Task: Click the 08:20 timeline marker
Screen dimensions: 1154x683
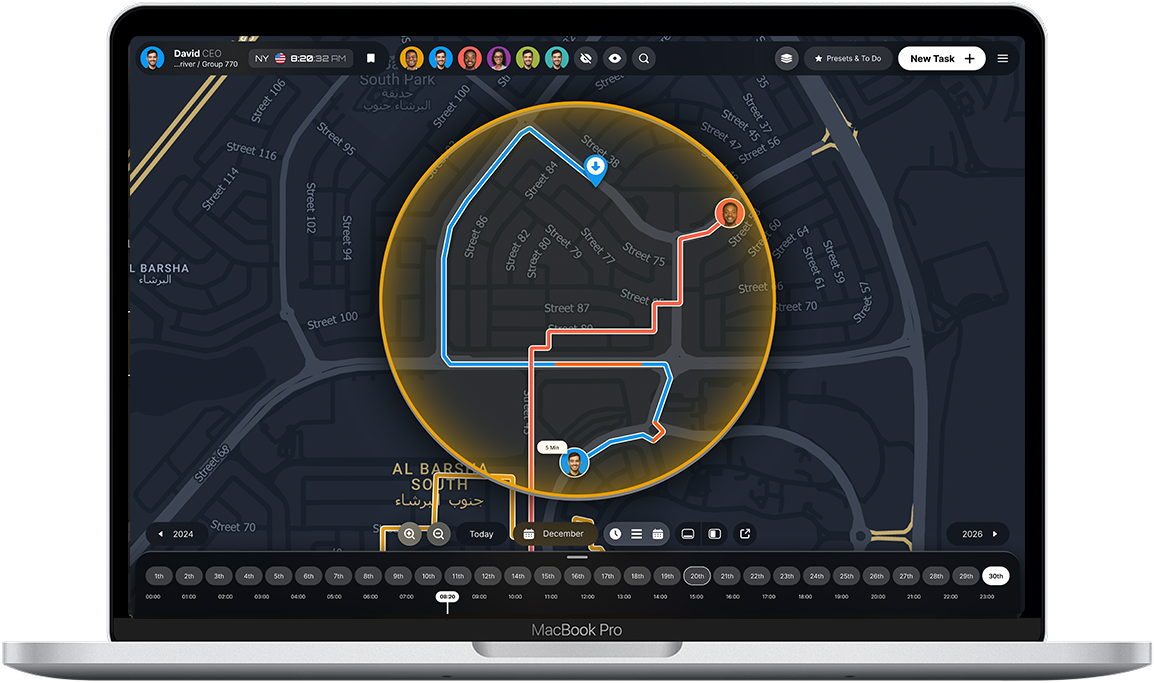Action: [x=446, y=597]
